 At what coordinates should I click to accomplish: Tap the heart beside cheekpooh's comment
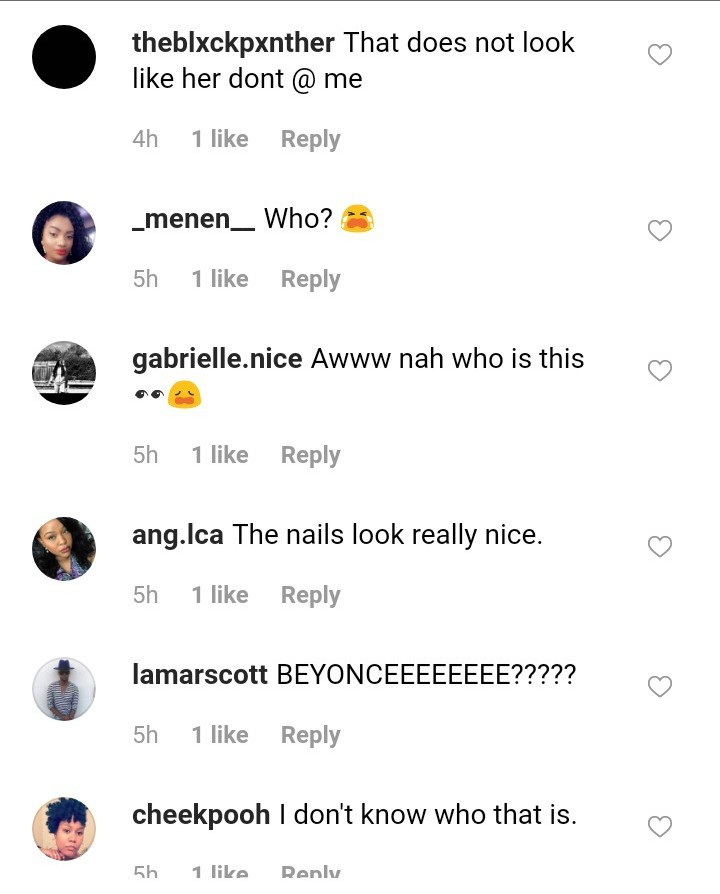(660, 827)
